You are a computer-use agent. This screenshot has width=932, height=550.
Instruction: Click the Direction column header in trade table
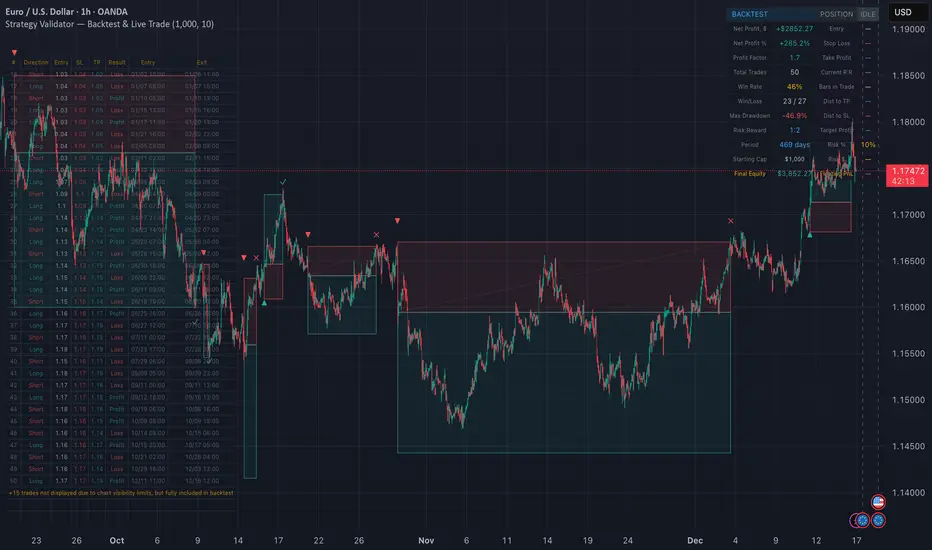click(x=36, y=62)
